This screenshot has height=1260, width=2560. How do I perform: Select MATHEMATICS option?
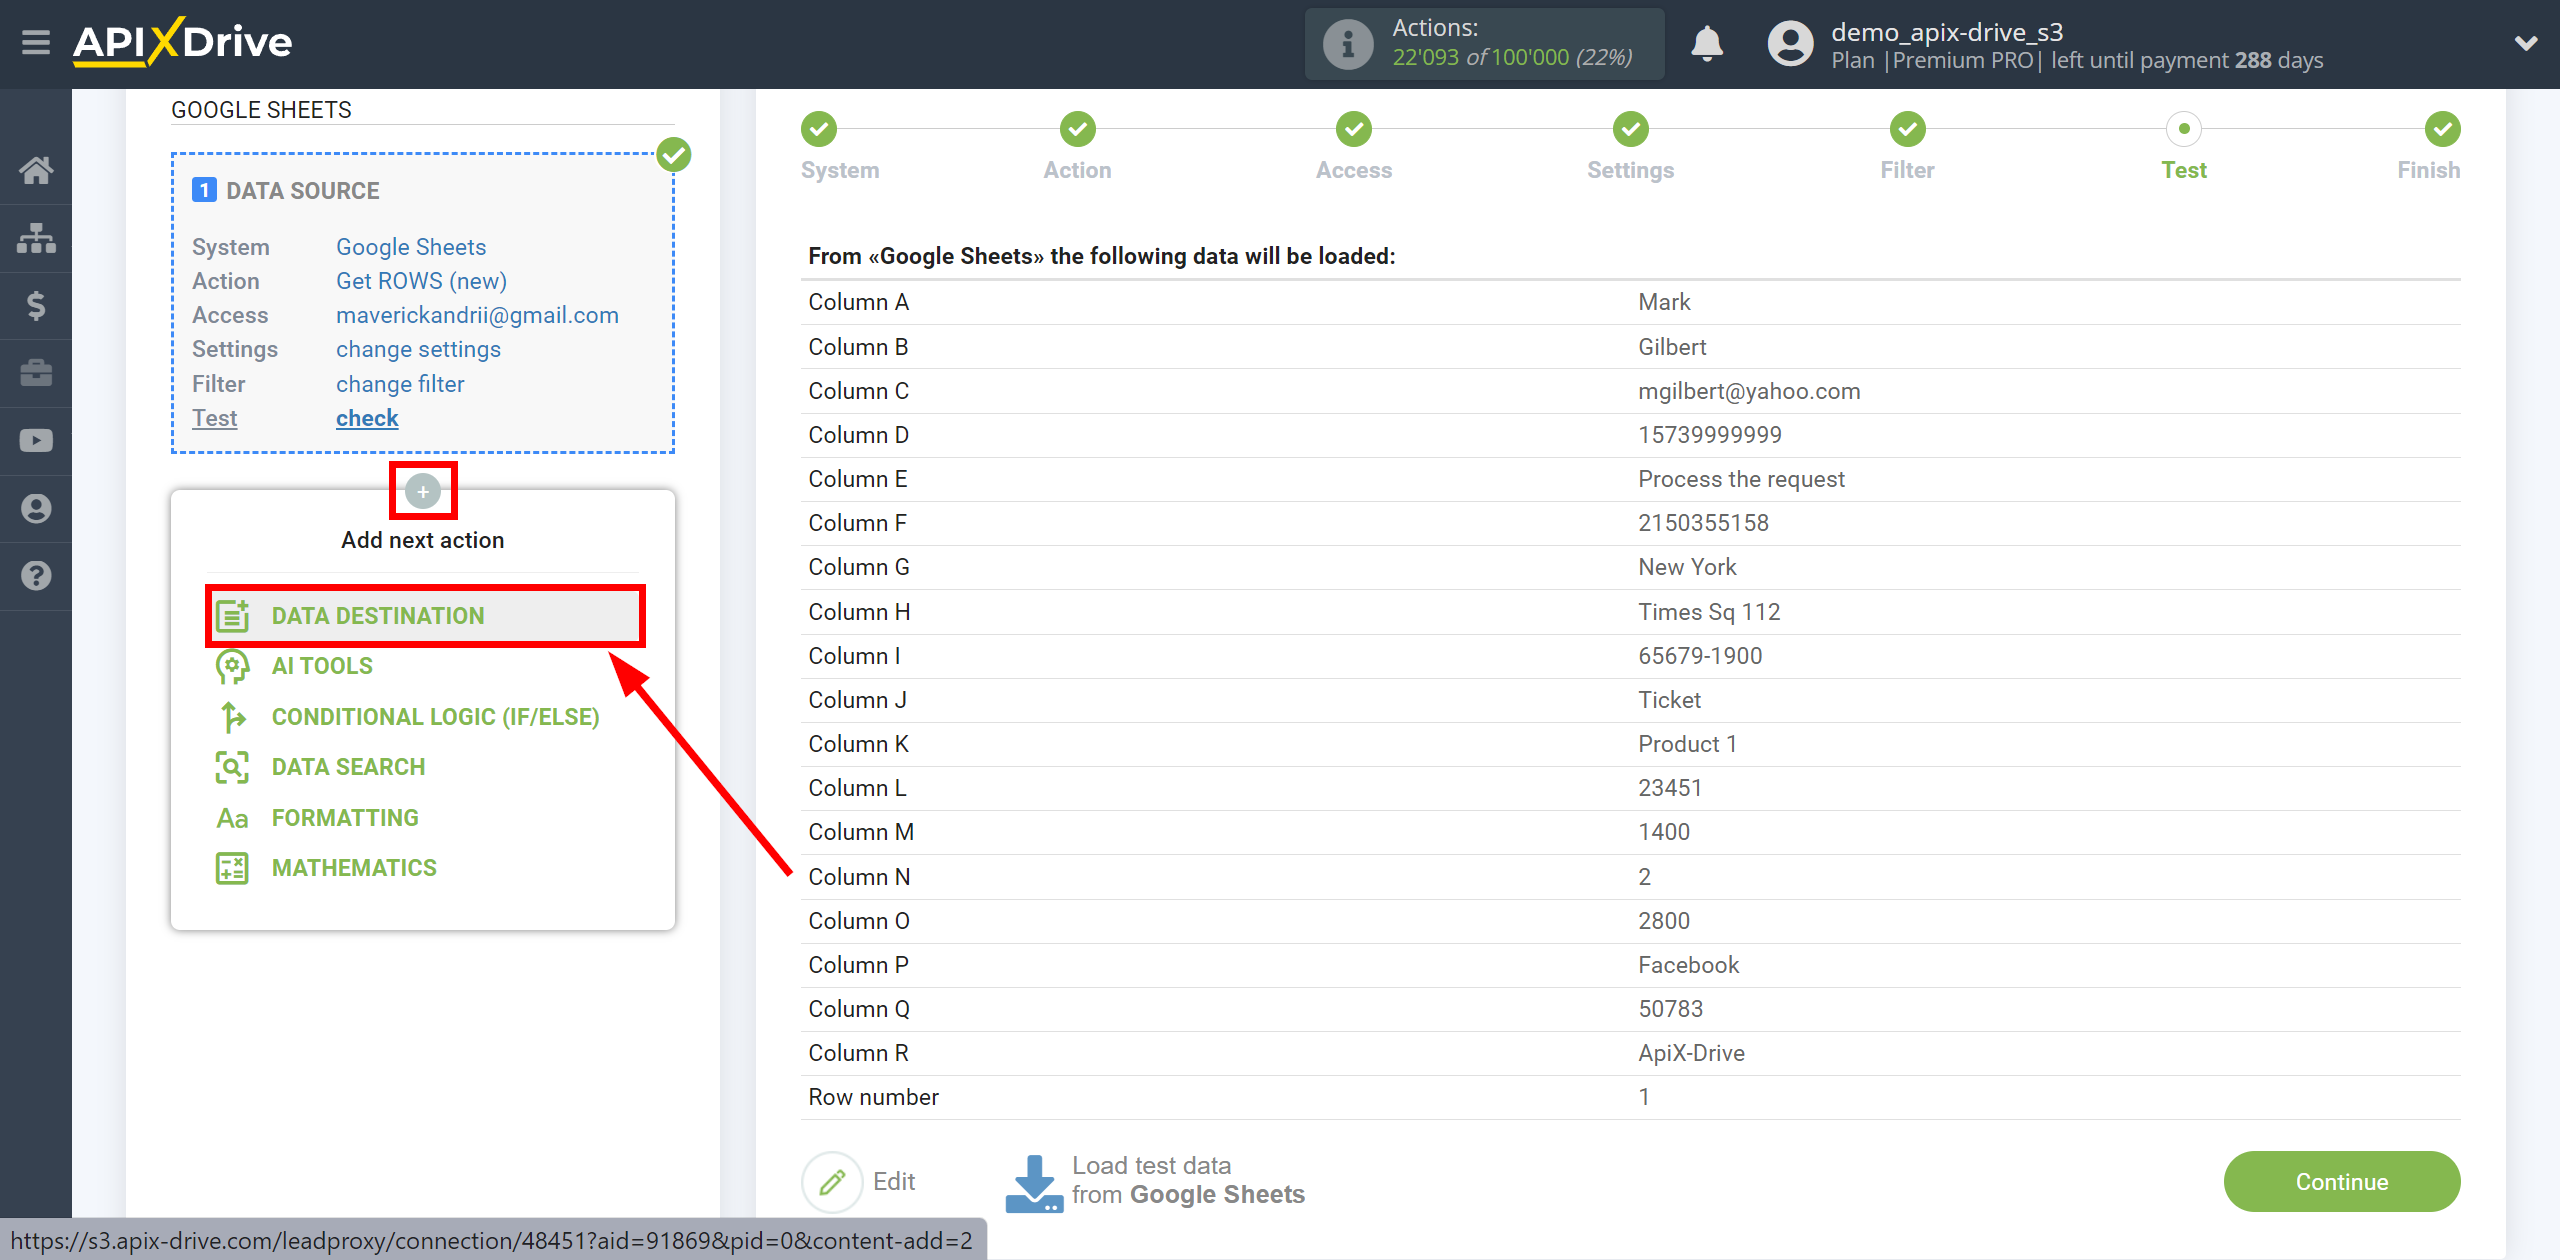[354, 868]
